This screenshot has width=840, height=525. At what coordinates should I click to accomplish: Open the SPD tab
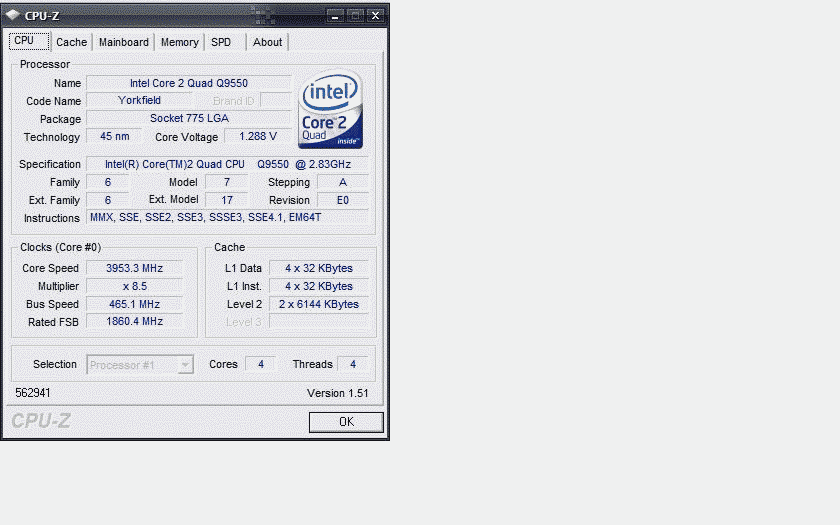tap(221, 42)
